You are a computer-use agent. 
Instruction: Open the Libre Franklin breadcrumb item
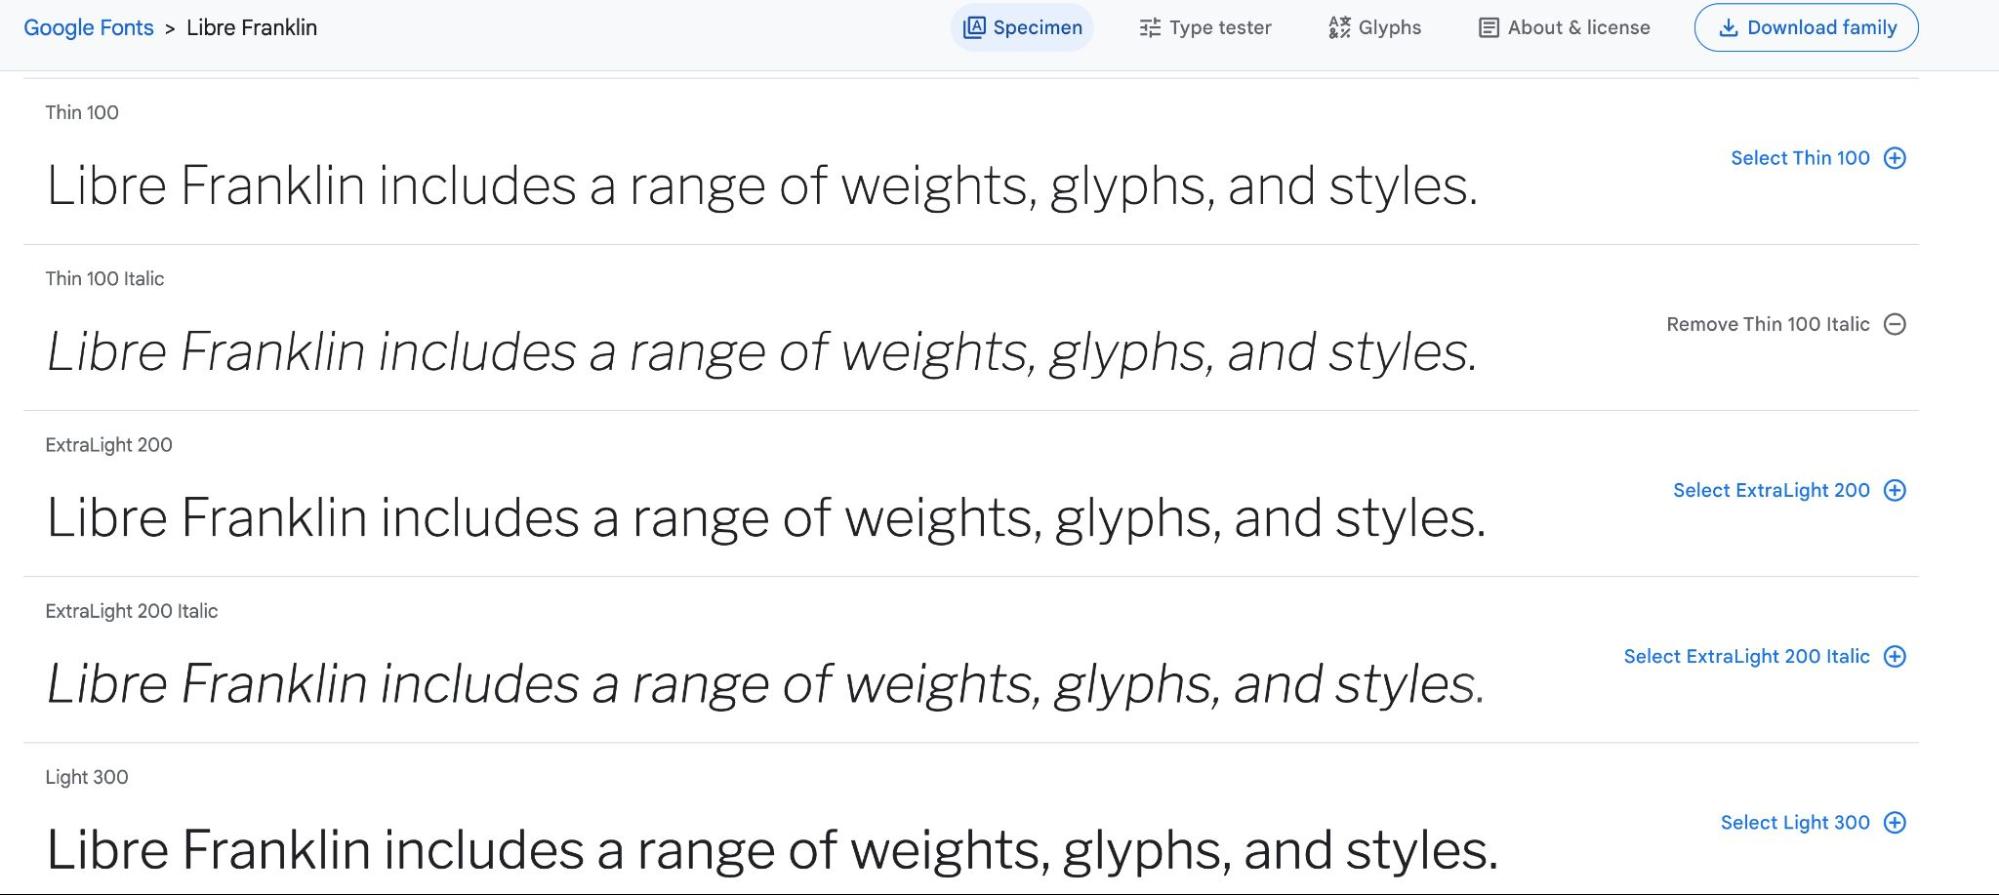click(x=249, y=27)
